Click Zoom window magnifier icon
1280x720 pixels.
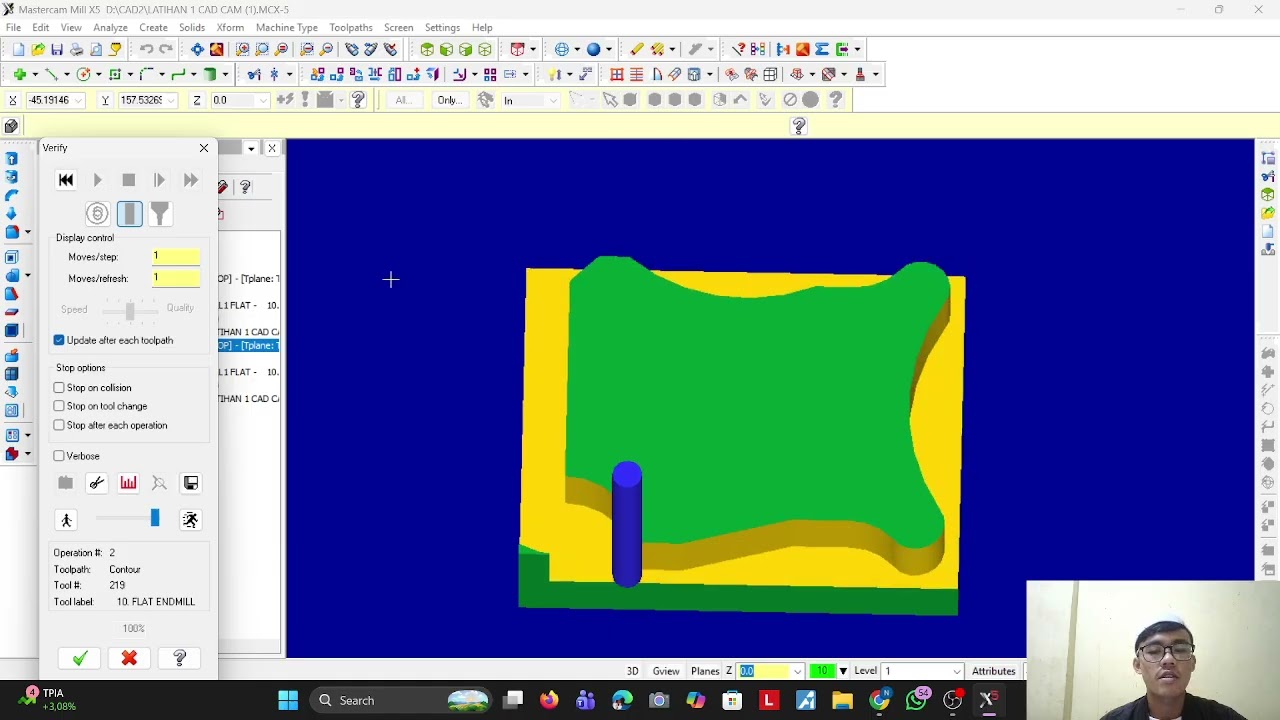(242, 49)
